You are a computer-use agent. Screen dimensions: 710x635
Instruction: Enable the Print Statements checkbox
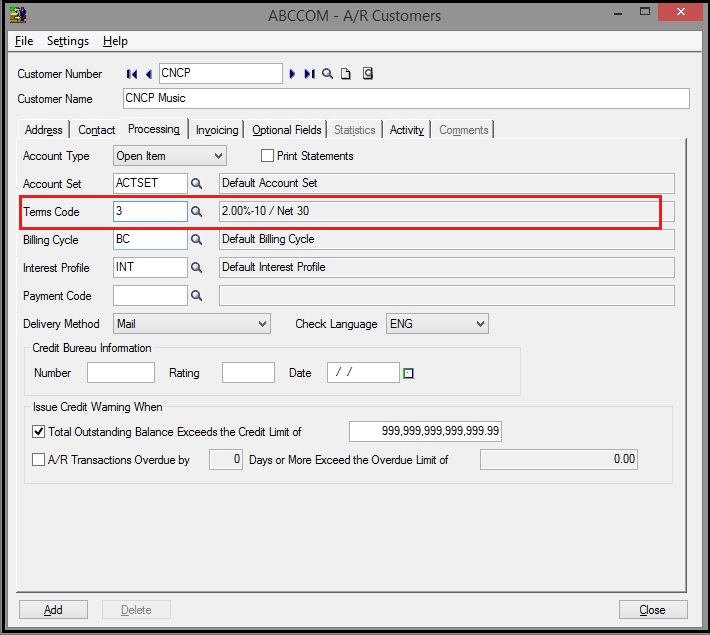(x=267, y=156)
